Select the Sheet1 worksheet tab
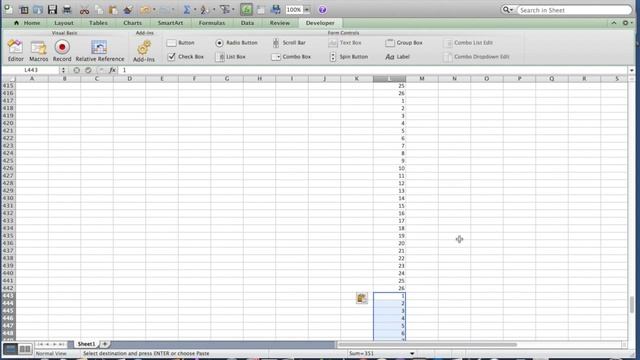The width and height of the screenshot is (640, 360). pyautogui.click(x=86, y=344)
